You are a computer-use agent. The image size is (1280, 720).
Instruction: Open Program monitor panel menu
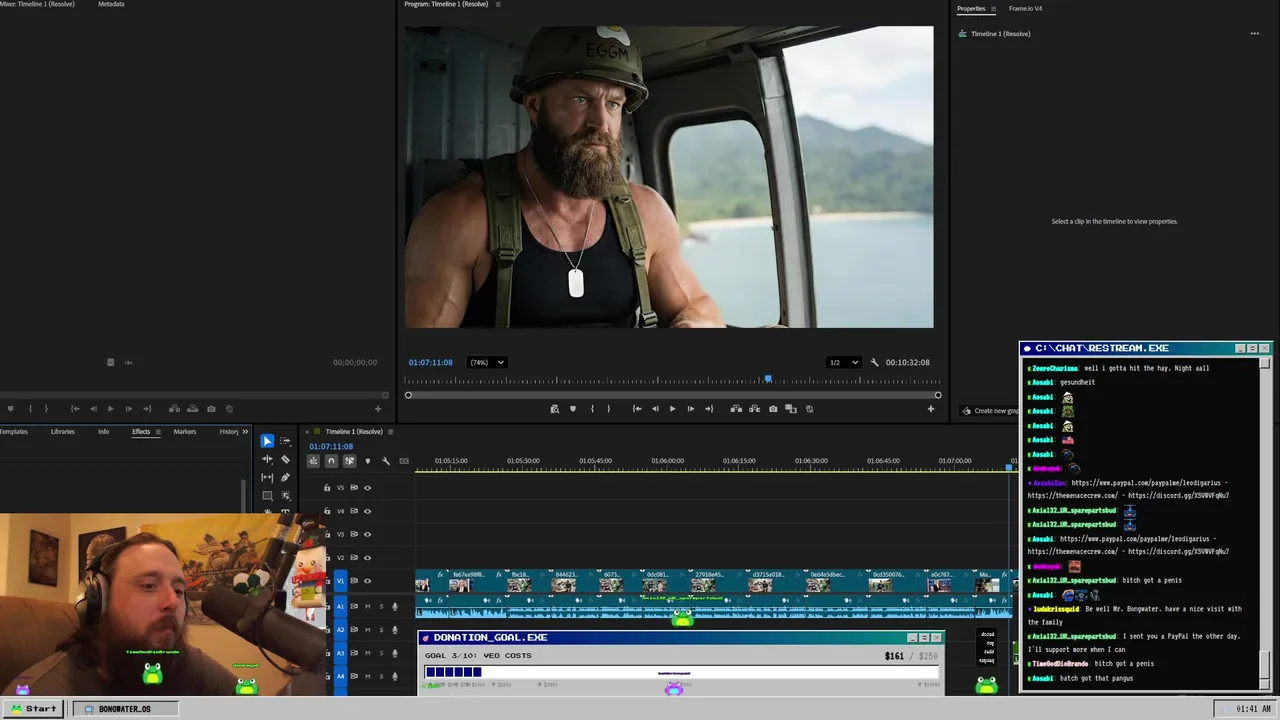(x=498, y=4)
